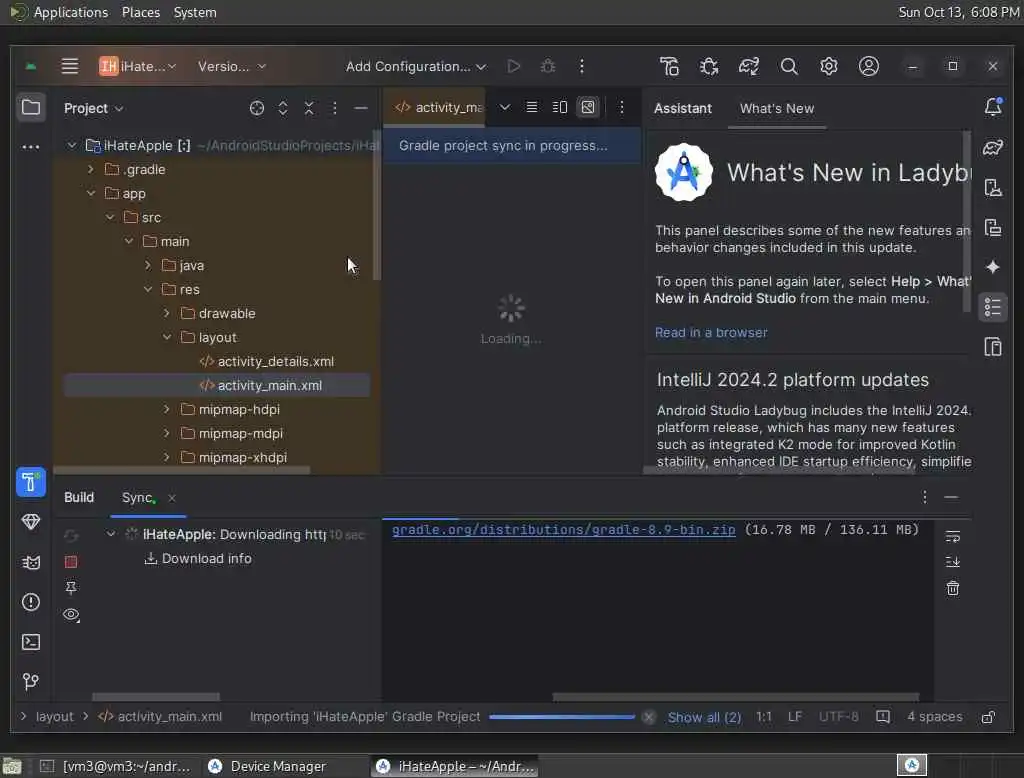Select opened file locator target icon
The image size is (1024, 778).
[x=257, y=108]
